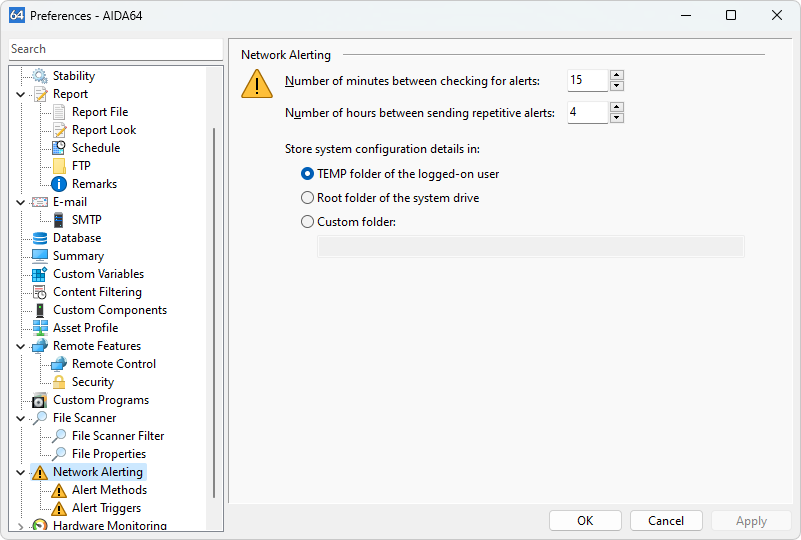Open the Network Alerting tree item
The image size is (801, 540).
click(98, 472)
